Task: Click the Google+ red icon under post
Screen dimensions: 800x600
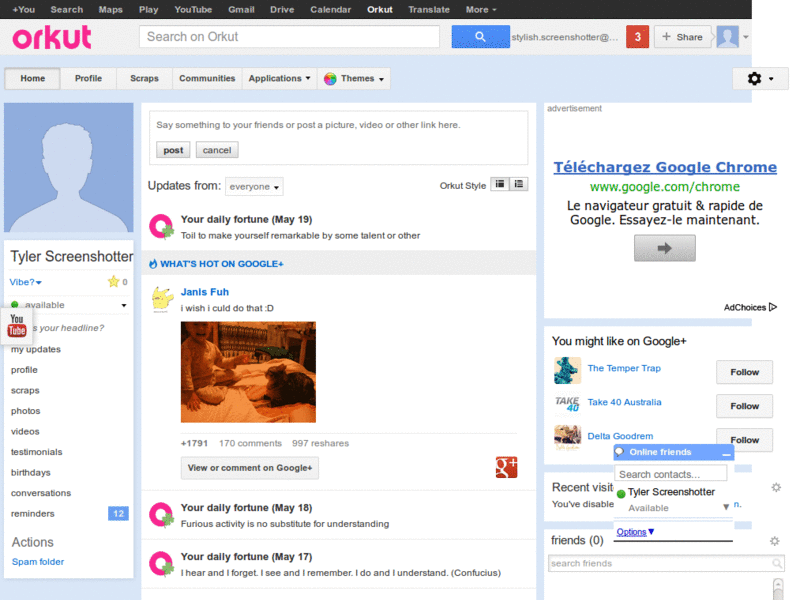Action: click(x=506, y=467)
